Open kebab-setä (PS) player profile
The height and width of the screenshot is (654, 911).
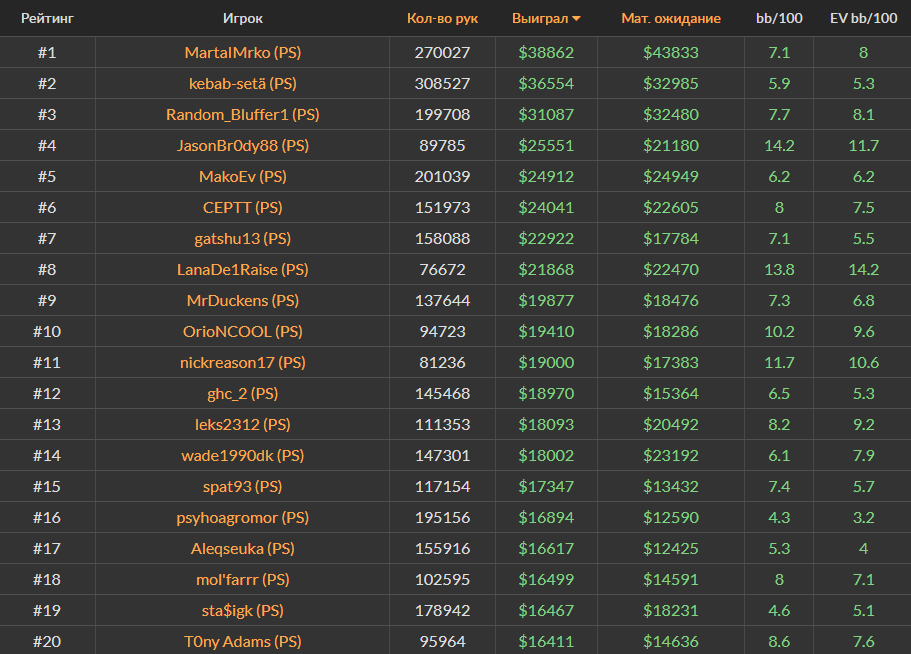click(x=243, y=83)
